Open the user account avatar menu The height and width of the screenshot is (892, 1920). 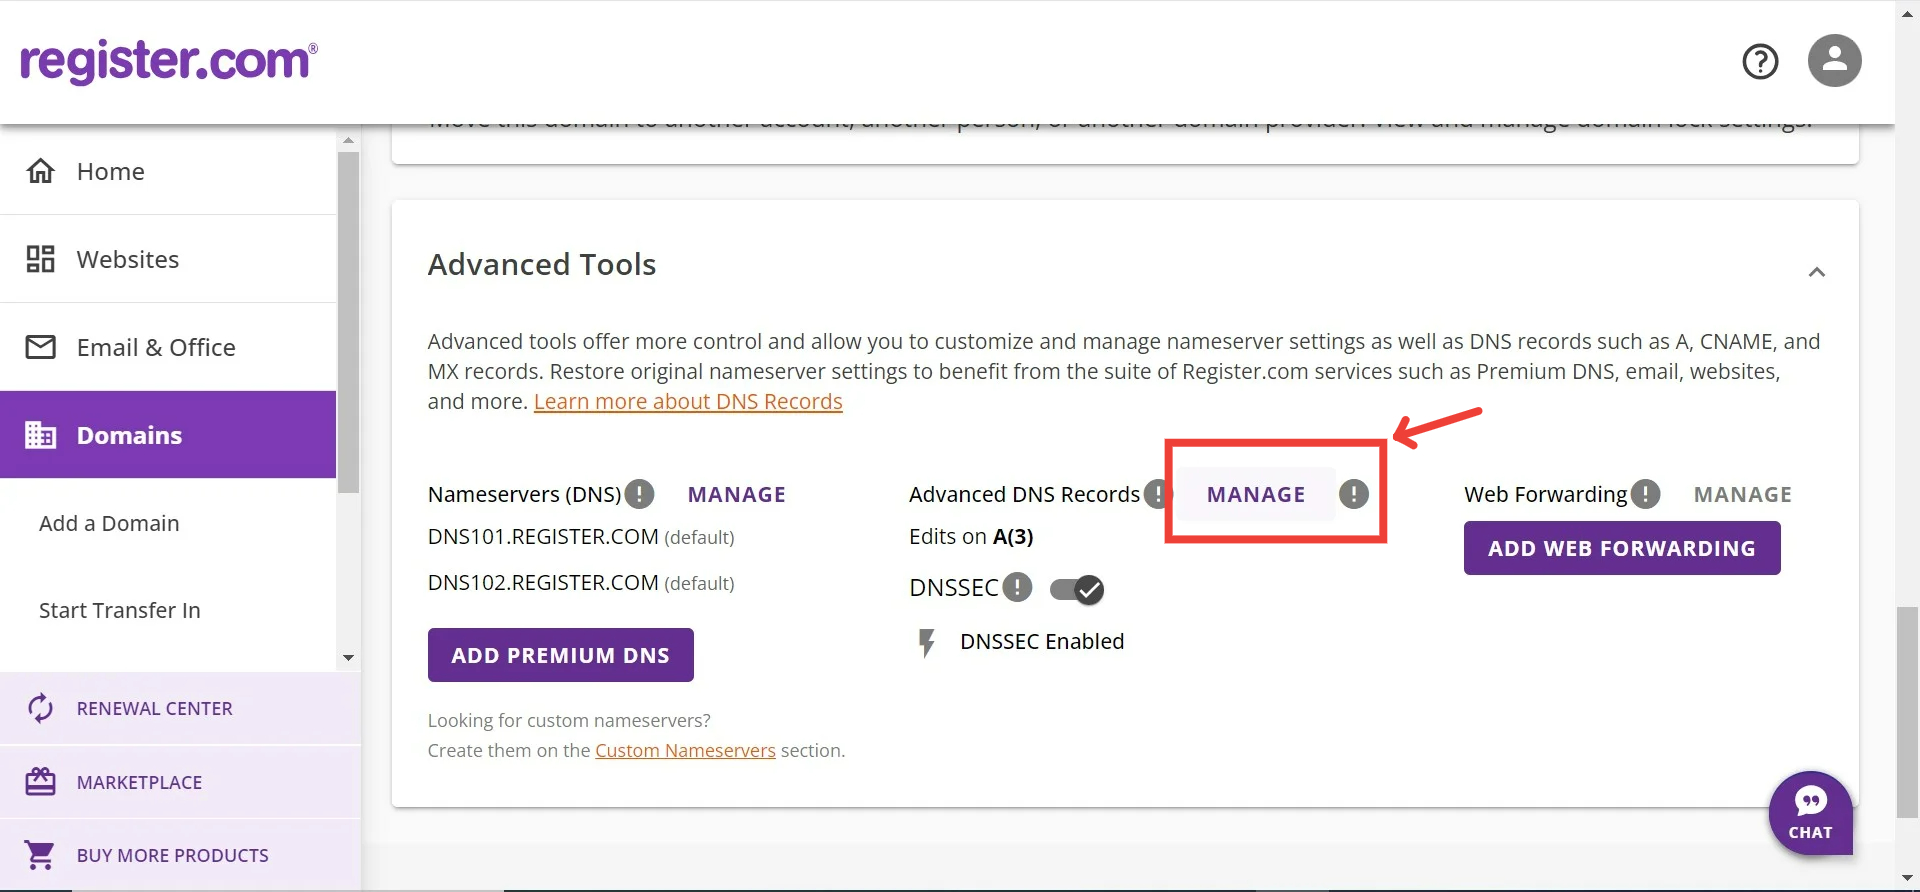point(1834,61)
